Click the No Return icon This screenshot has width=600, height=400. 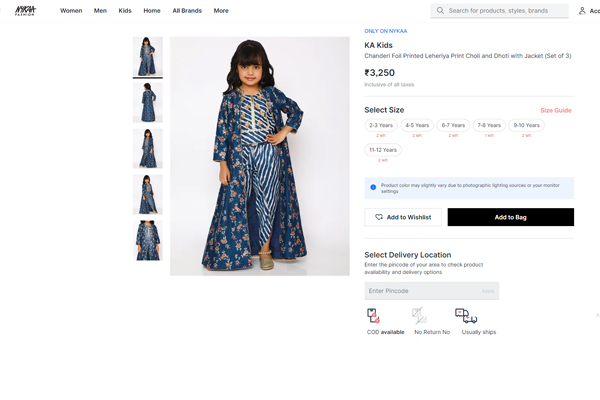click(419, 316)
